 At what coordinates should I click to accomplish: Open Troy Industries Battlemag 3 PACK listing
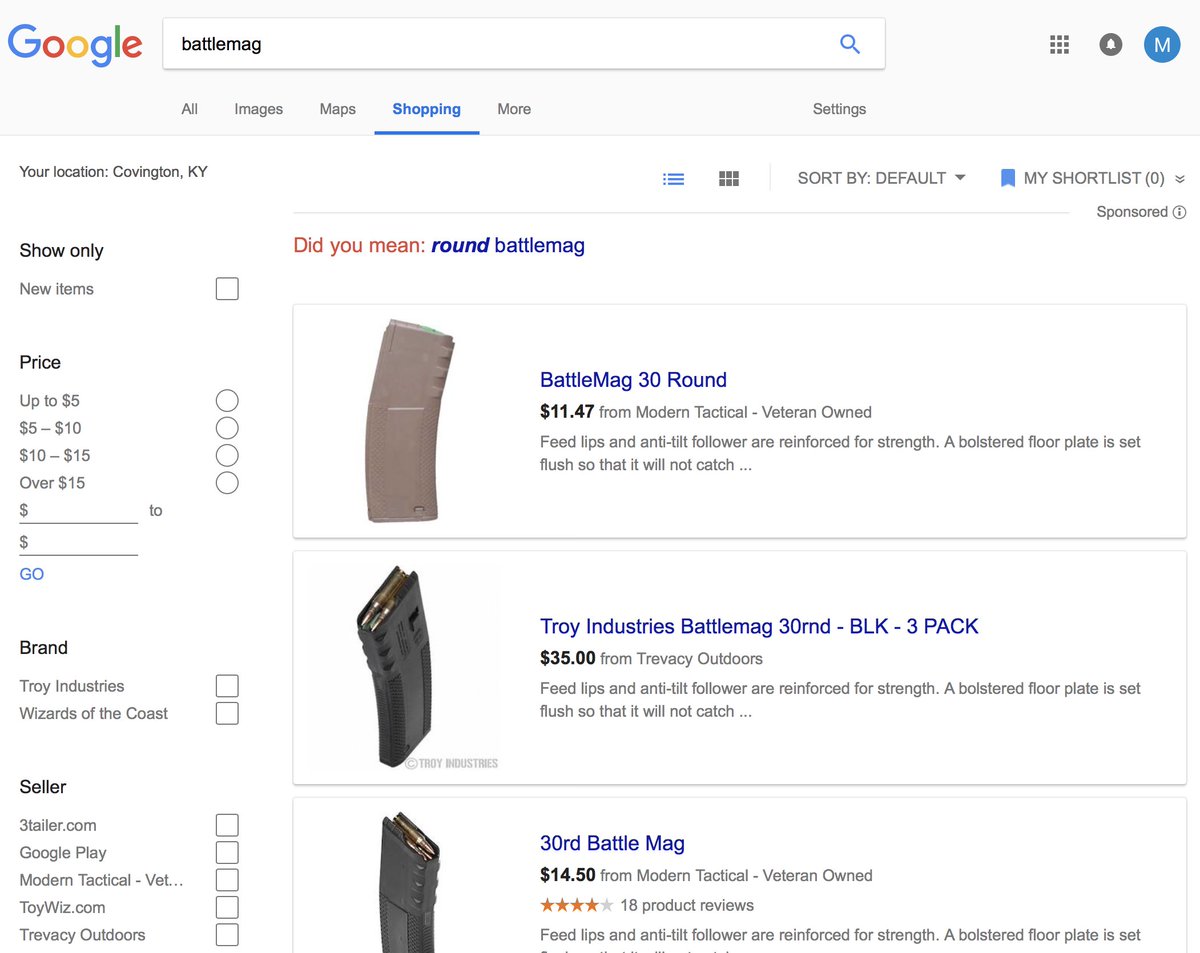click(759, 627)
